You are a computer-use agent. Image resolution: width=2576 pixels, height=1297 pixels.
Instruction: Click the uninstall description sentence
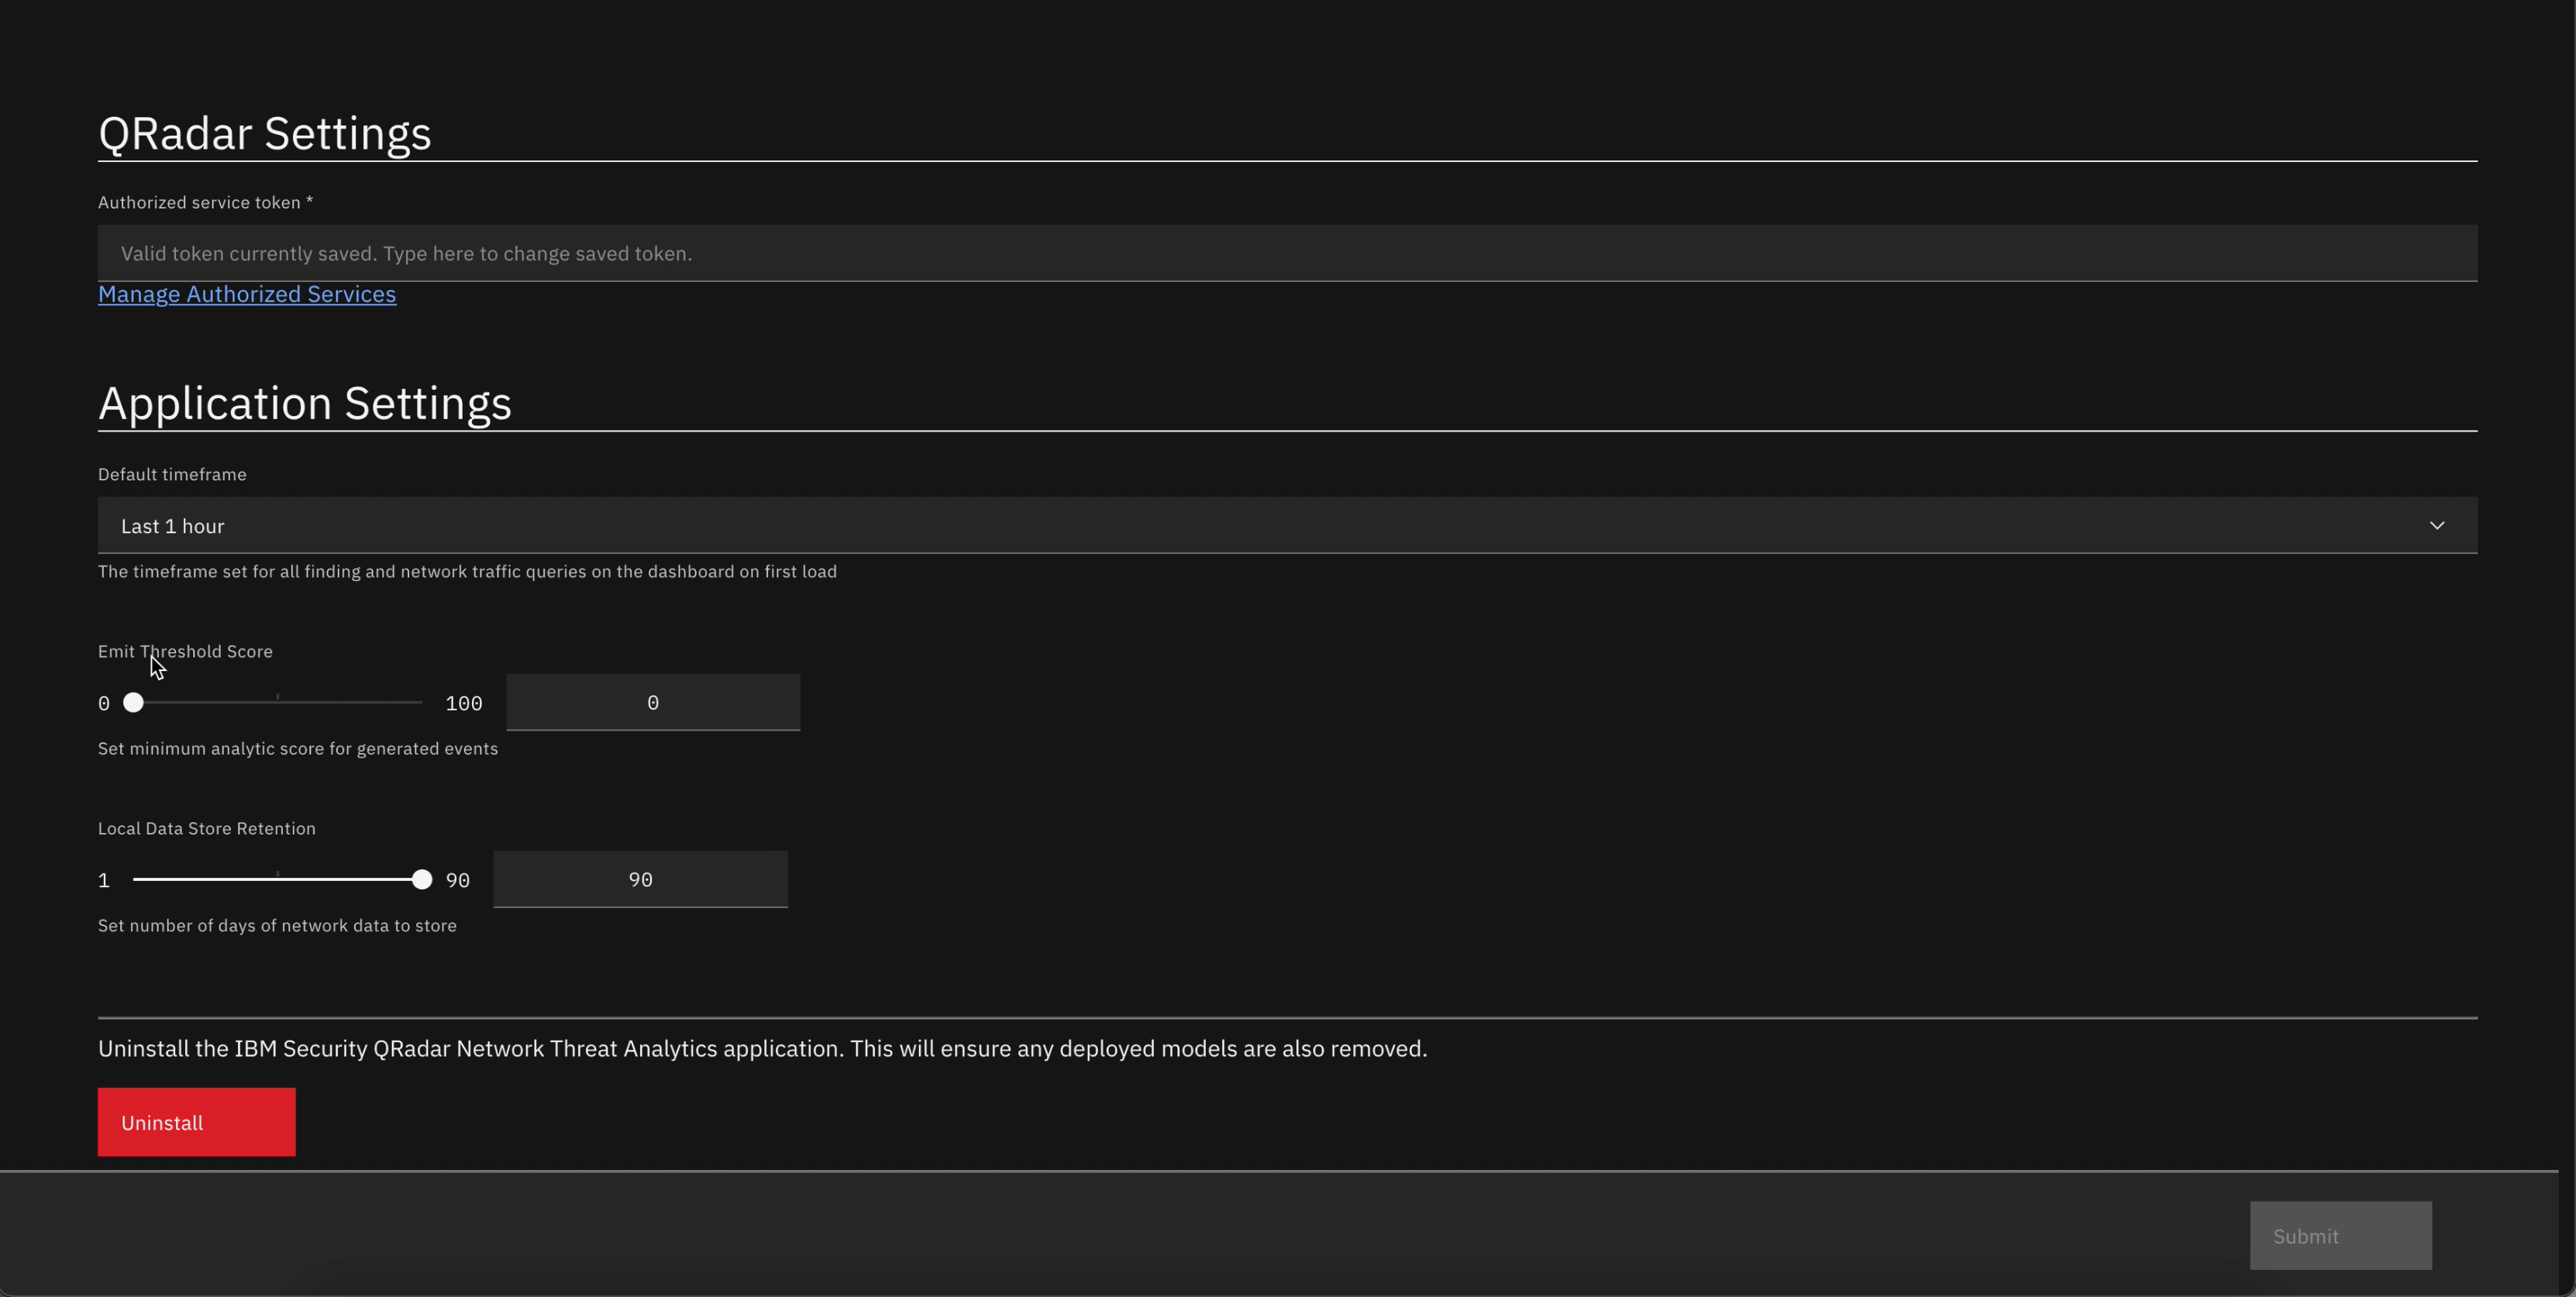(x=762, y=1049)
